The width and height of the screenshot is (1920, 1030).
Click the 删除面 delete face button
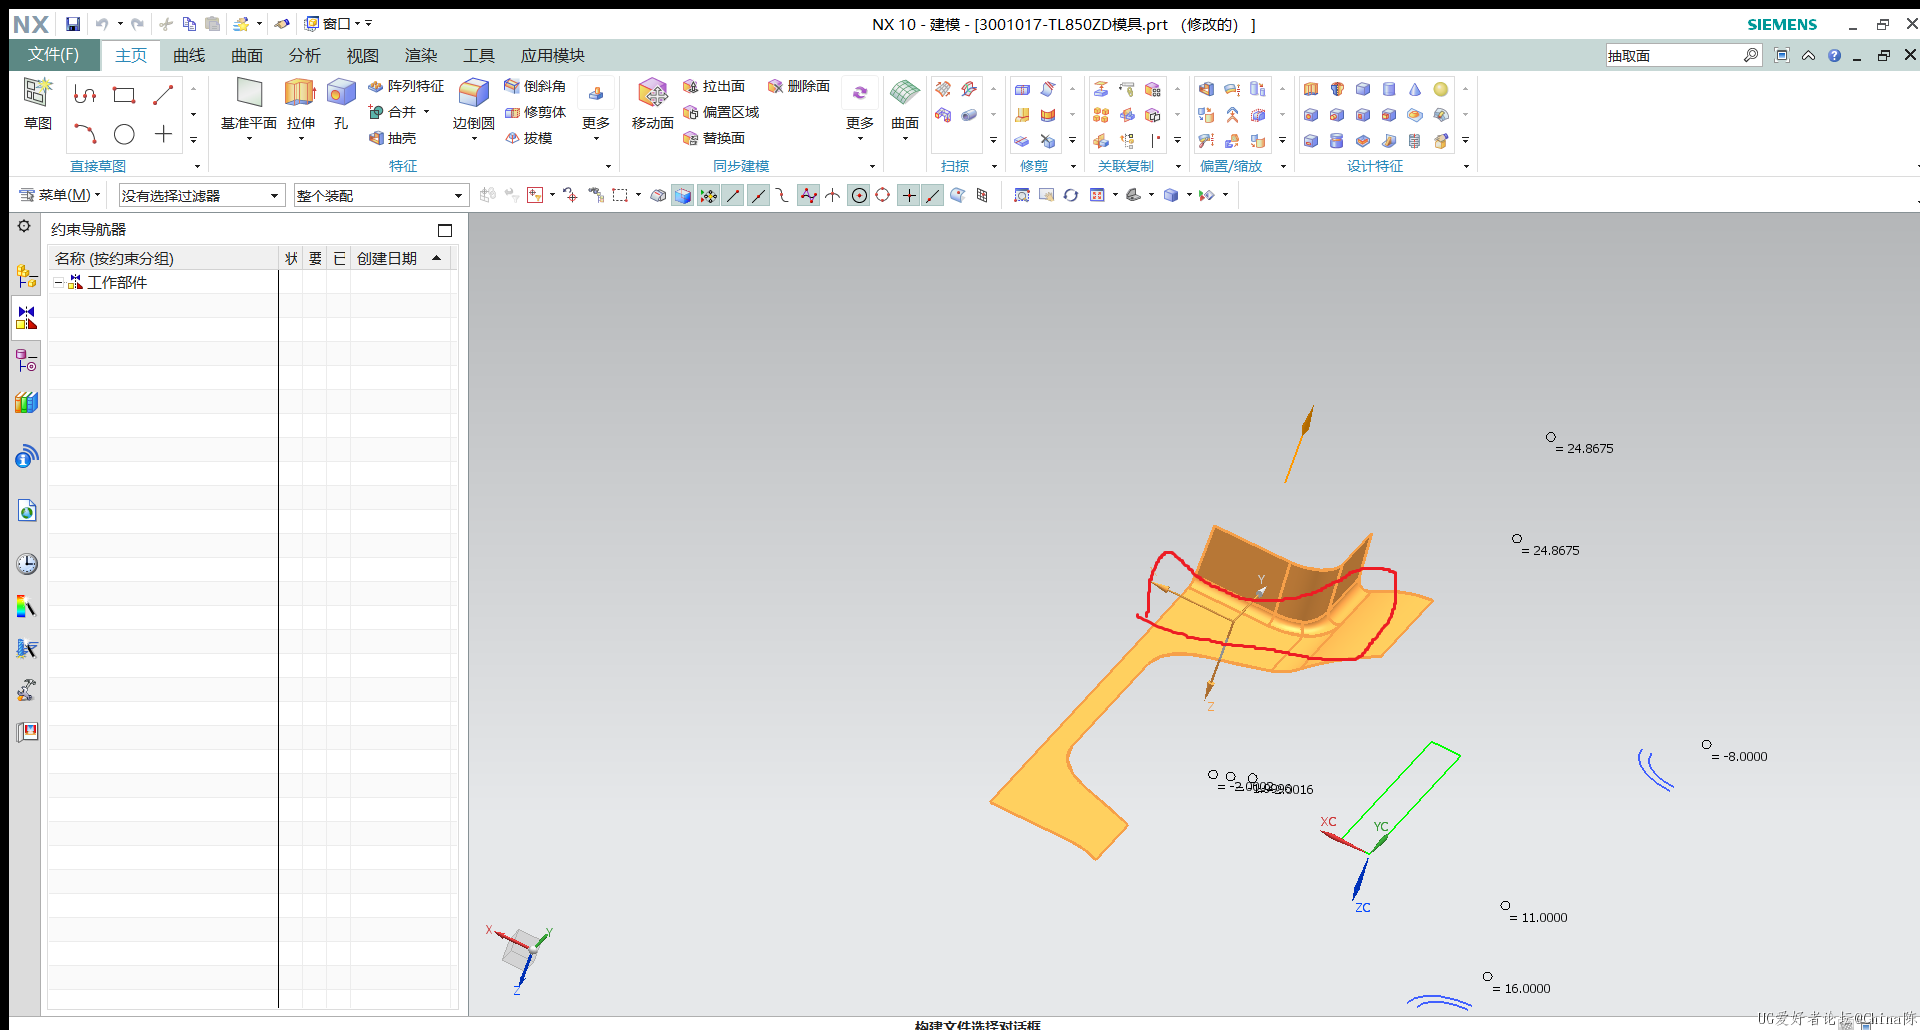(x=799, y=86)
